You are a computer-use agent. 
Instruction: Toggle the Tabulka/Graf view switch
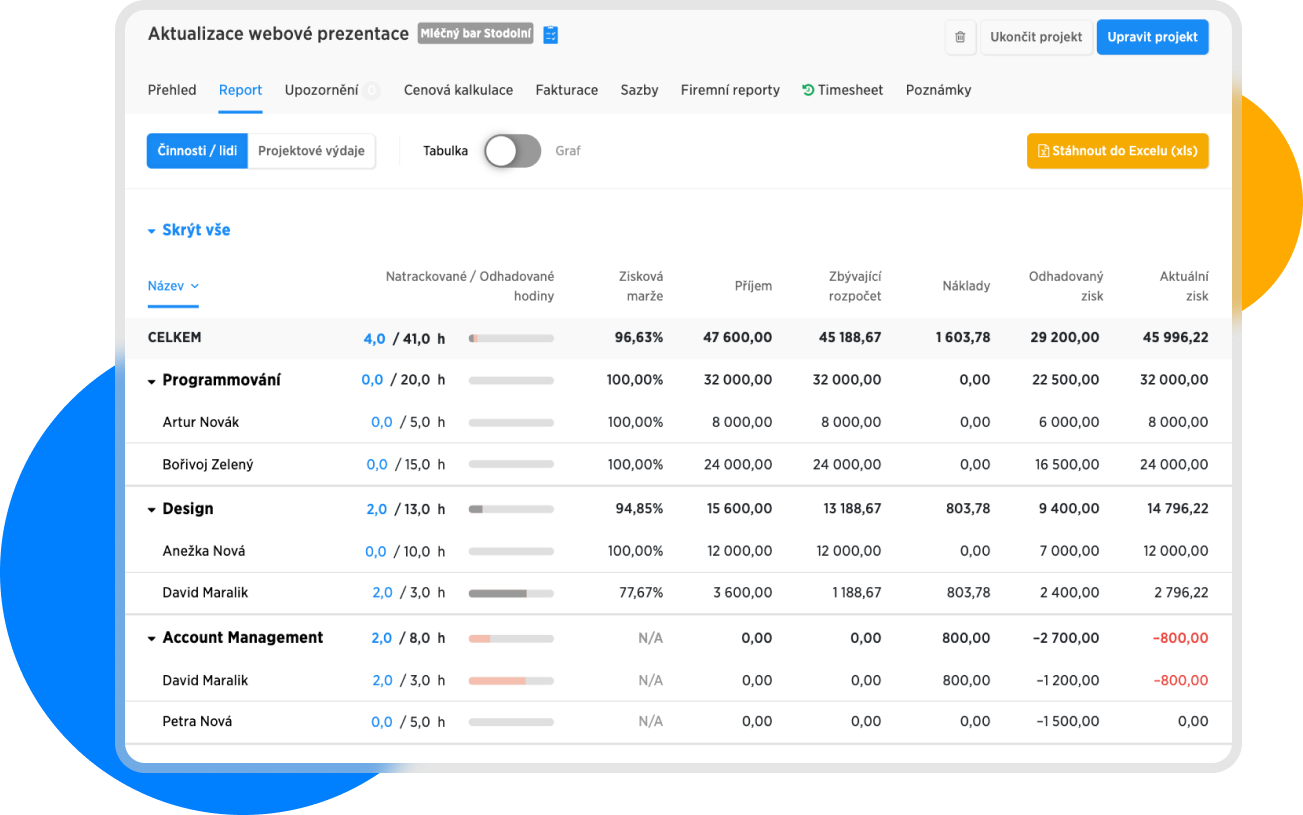point(512,151)
